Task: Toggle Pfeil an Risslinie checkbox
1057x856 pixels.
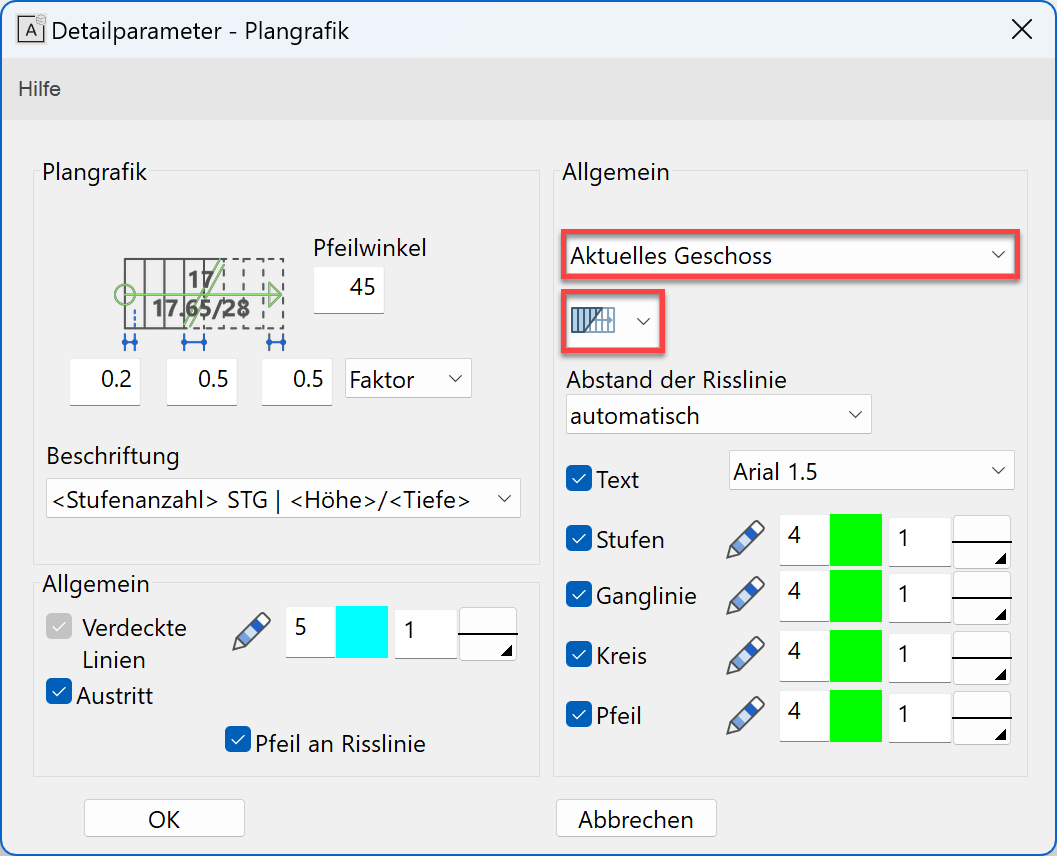Action: (237, 740)
